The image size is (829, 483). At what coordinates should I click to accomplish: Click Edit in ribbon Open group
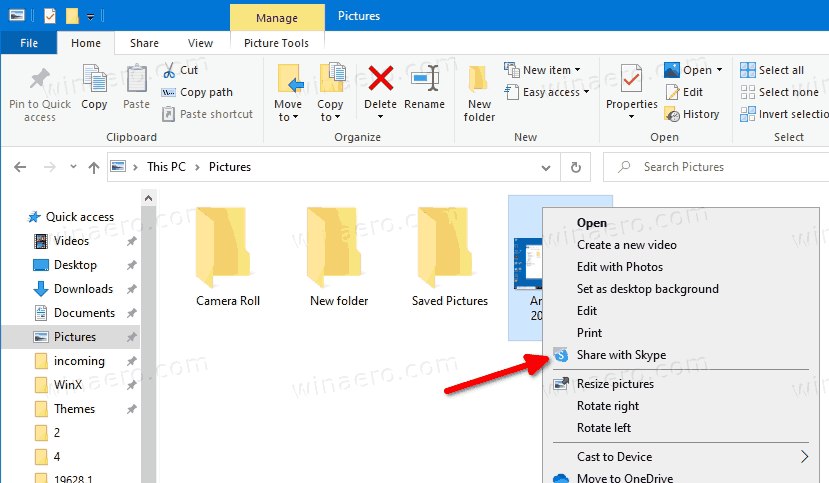pyautogui.click(x=684, y=92)
